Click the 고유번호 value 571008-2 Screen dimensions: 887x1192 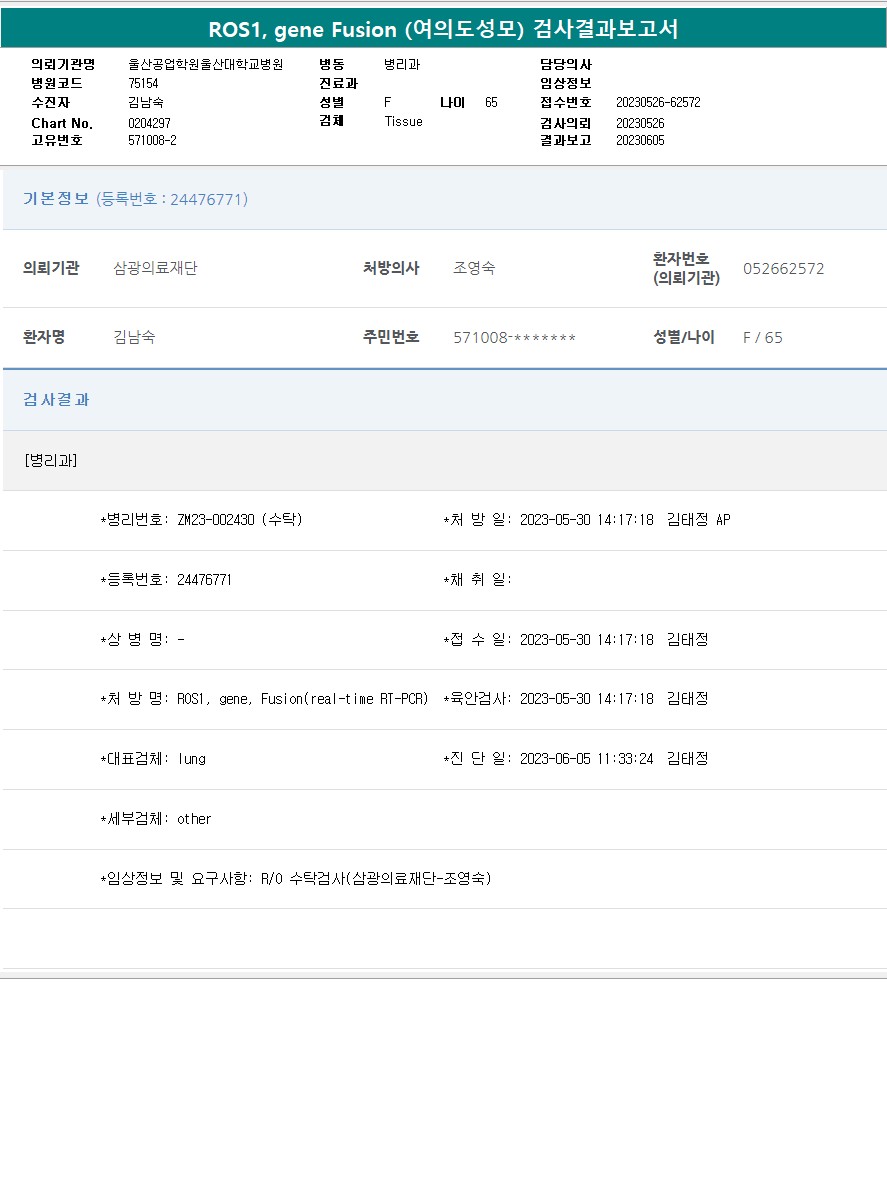coord(152,140)
